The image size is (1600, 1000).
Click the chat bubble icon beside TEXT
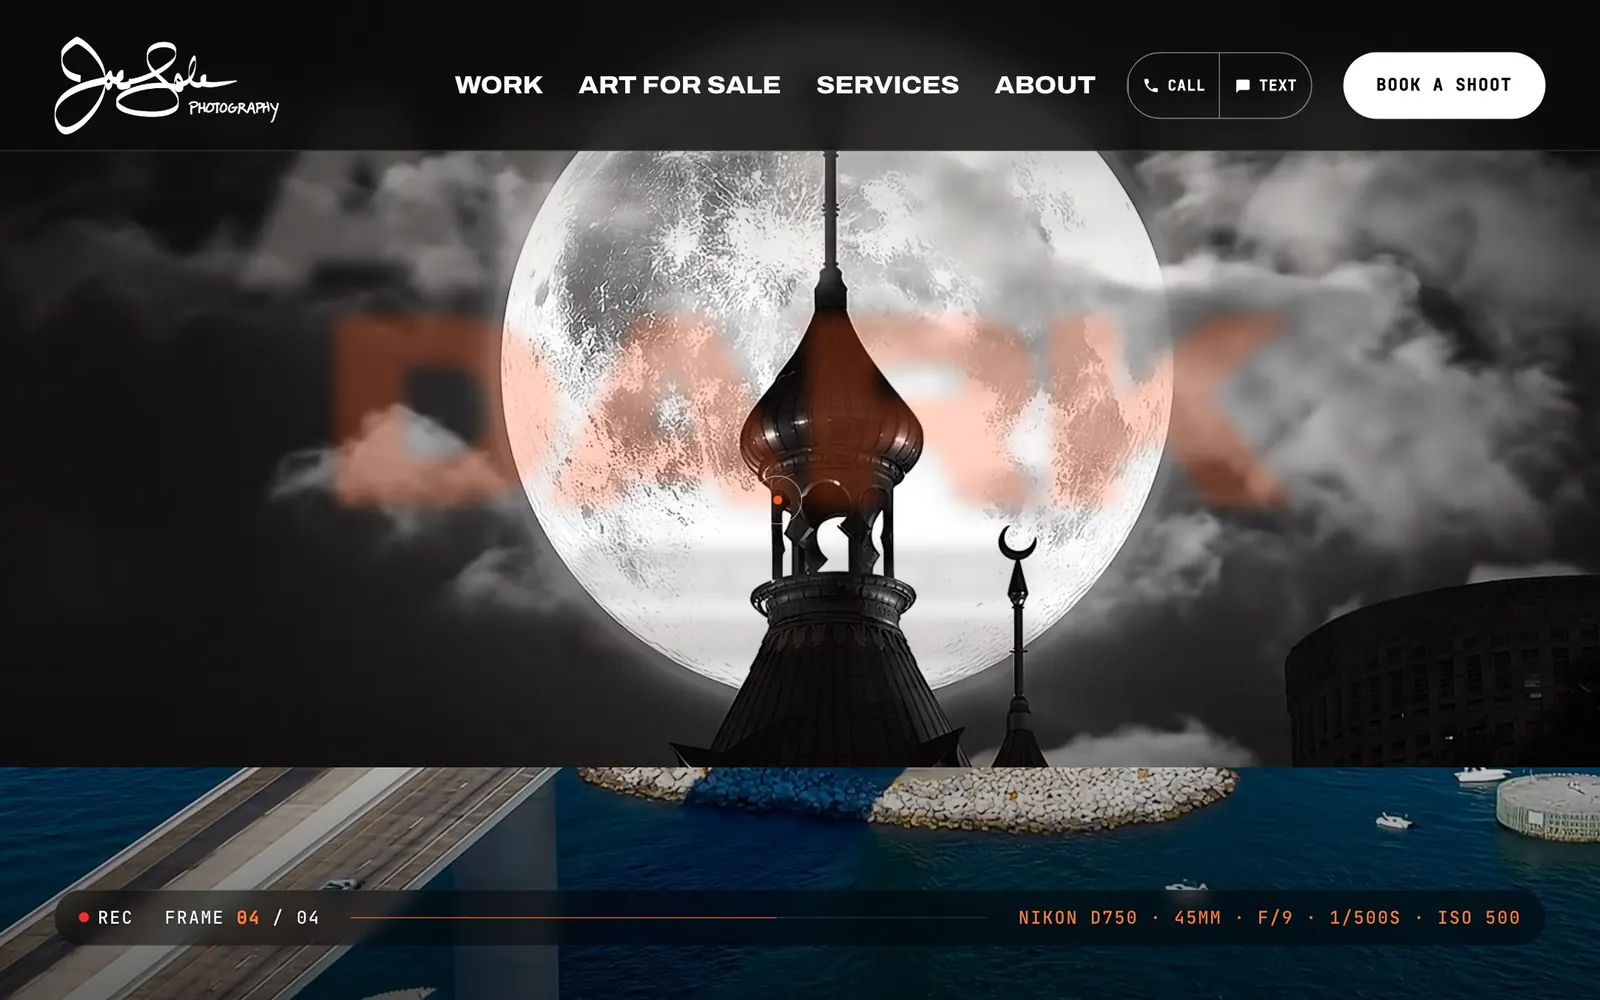coord(1243,86)
